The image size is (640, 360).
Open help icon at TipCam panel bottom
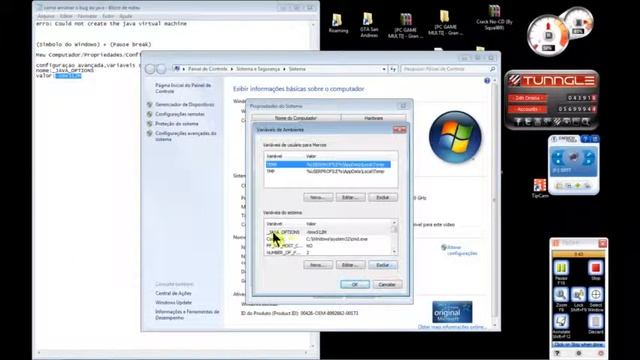[557, 353]
